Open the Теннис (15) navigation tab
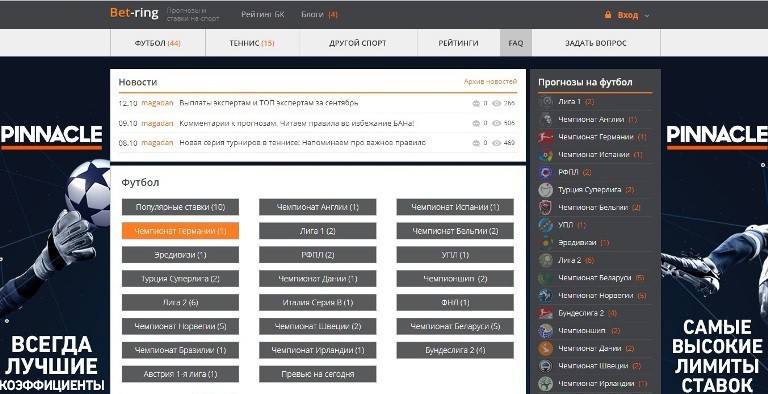This screenshot has height=394, width=768. tap(252, 43)
